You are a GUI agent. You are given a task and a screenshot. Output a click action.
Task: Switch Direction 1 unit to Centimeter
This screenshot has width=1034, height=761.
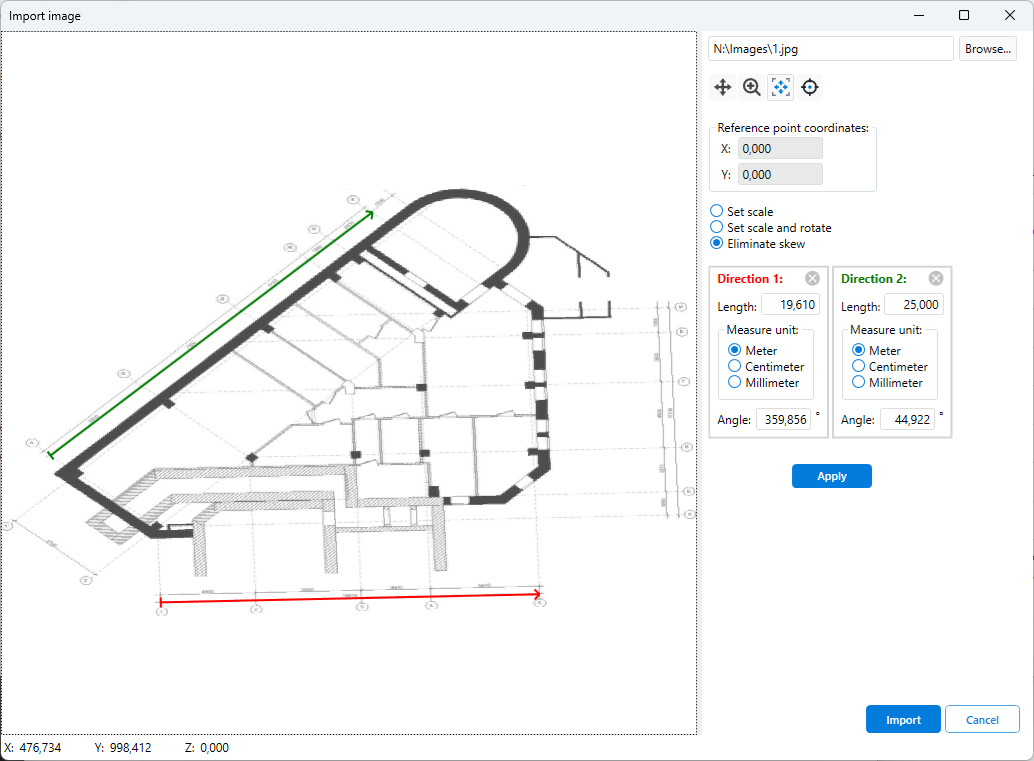pos(733,366)
